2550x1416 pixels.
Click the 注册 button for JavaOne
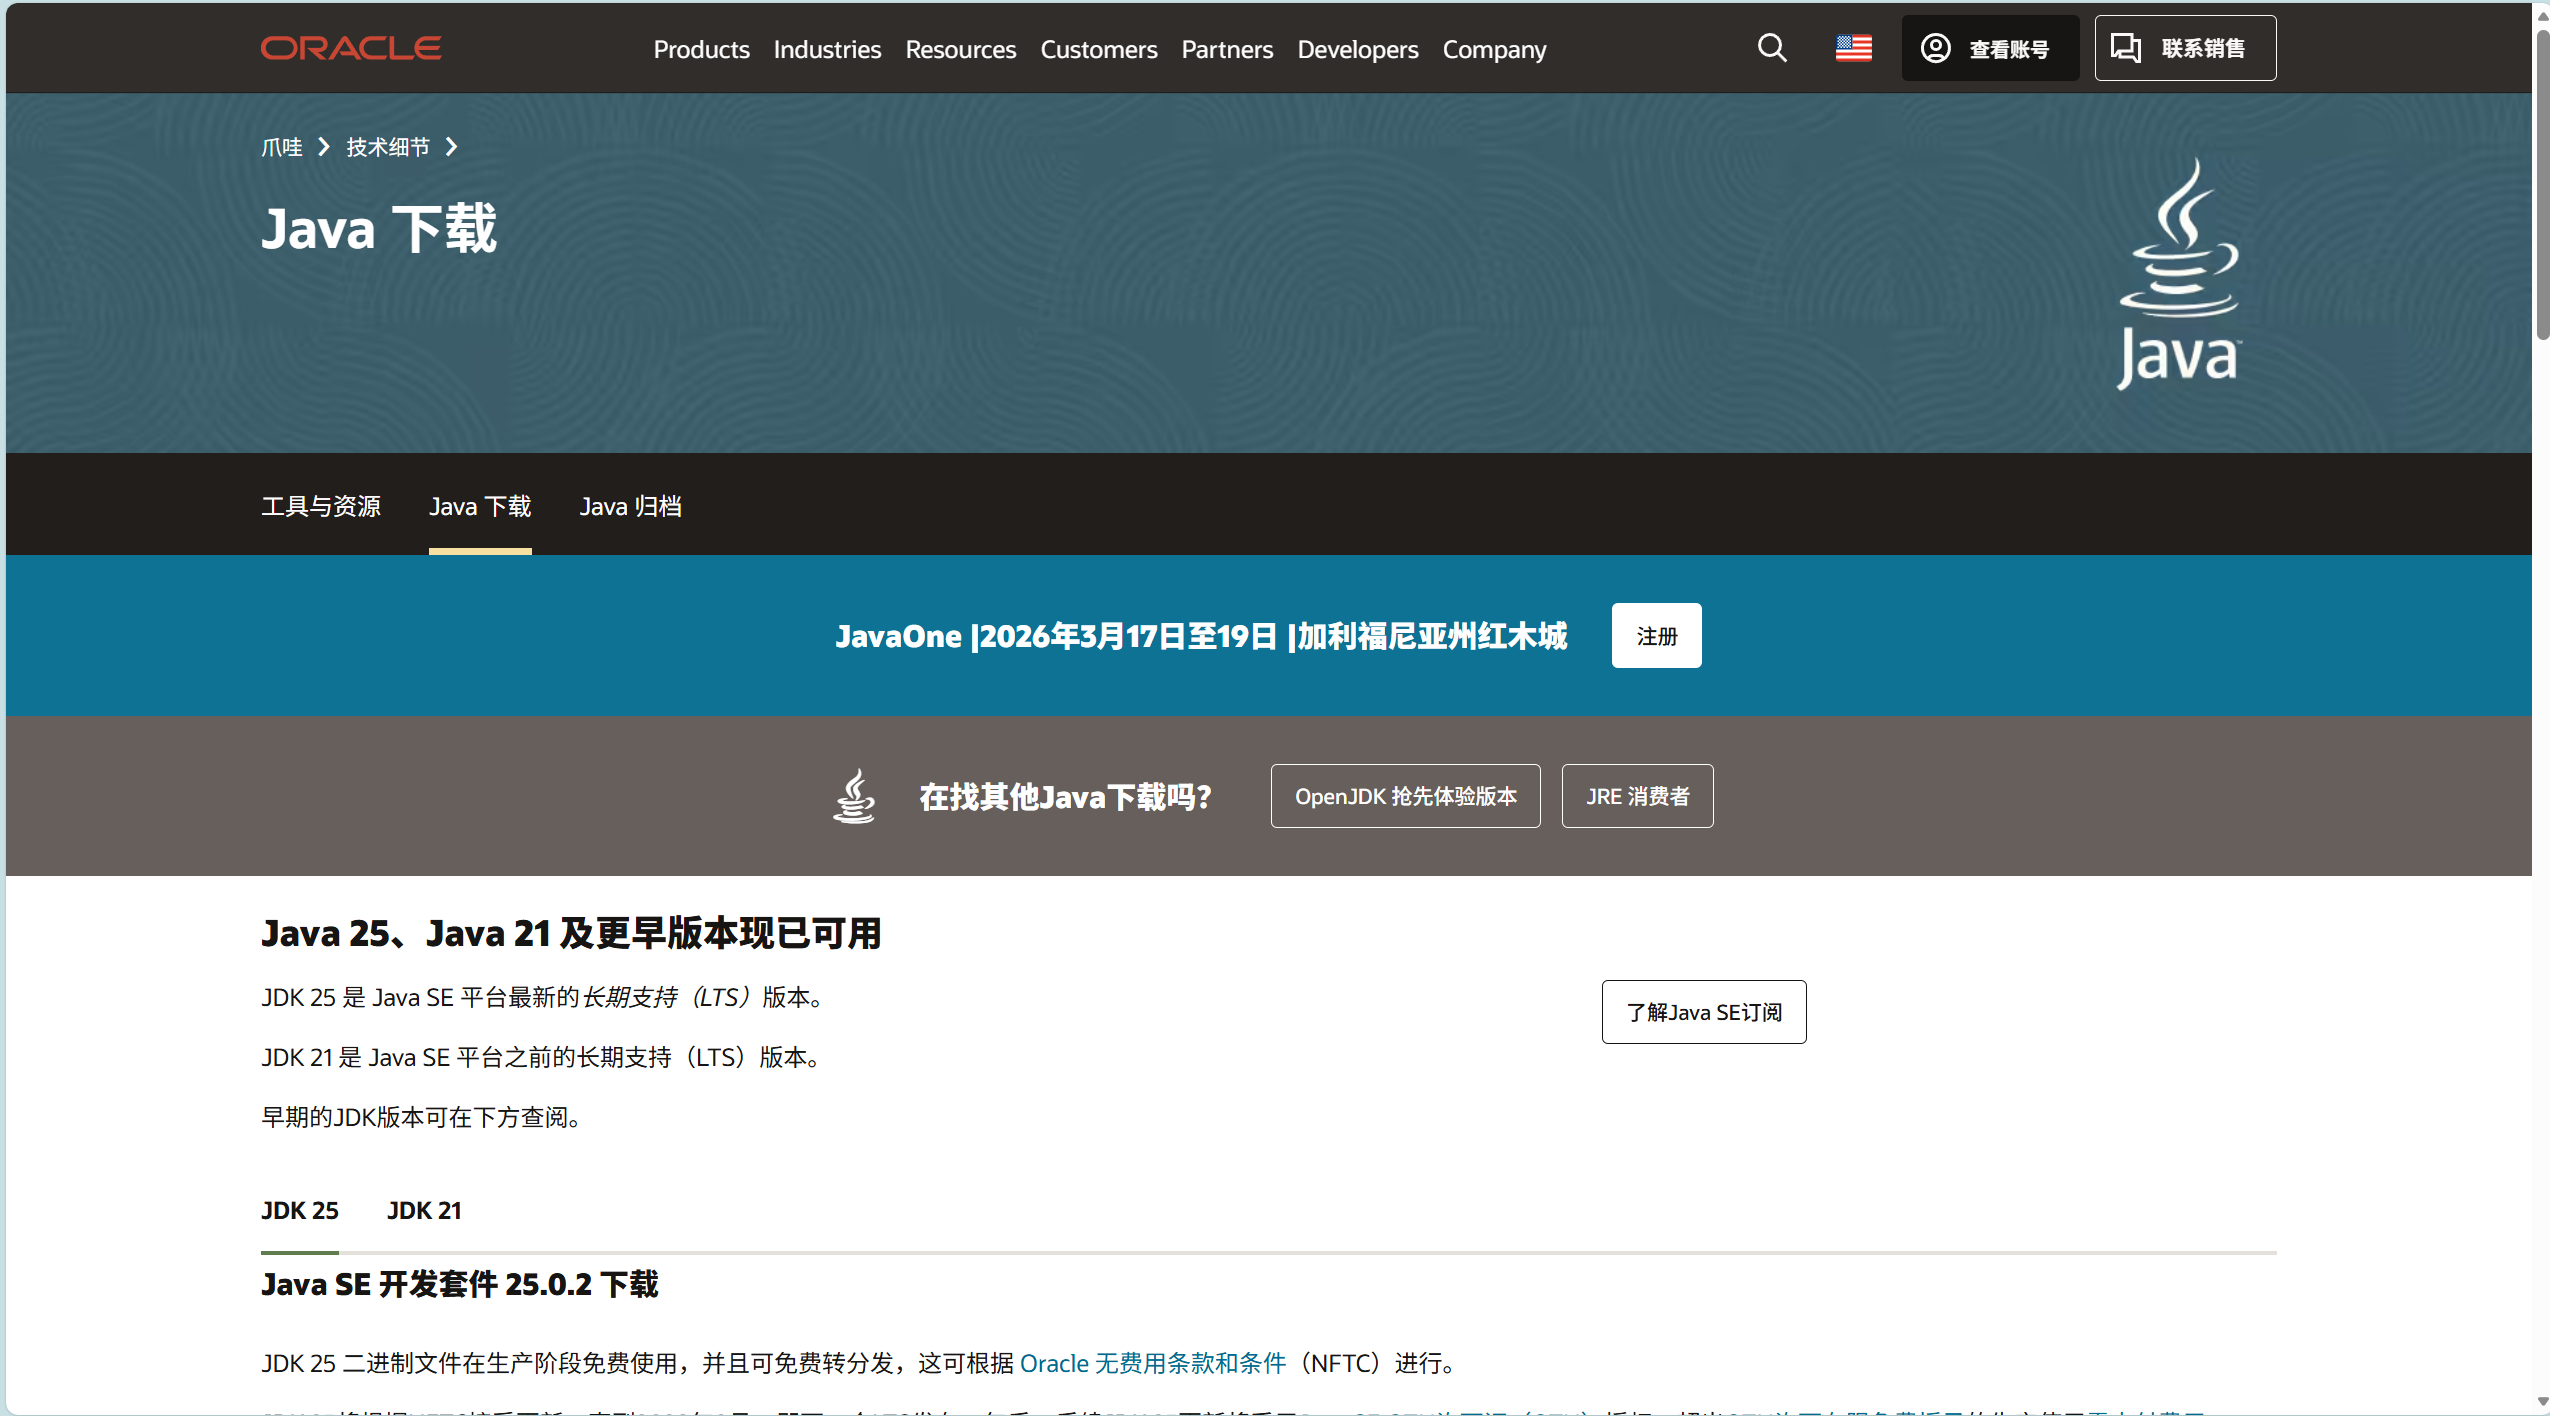tap(1656, 636)
